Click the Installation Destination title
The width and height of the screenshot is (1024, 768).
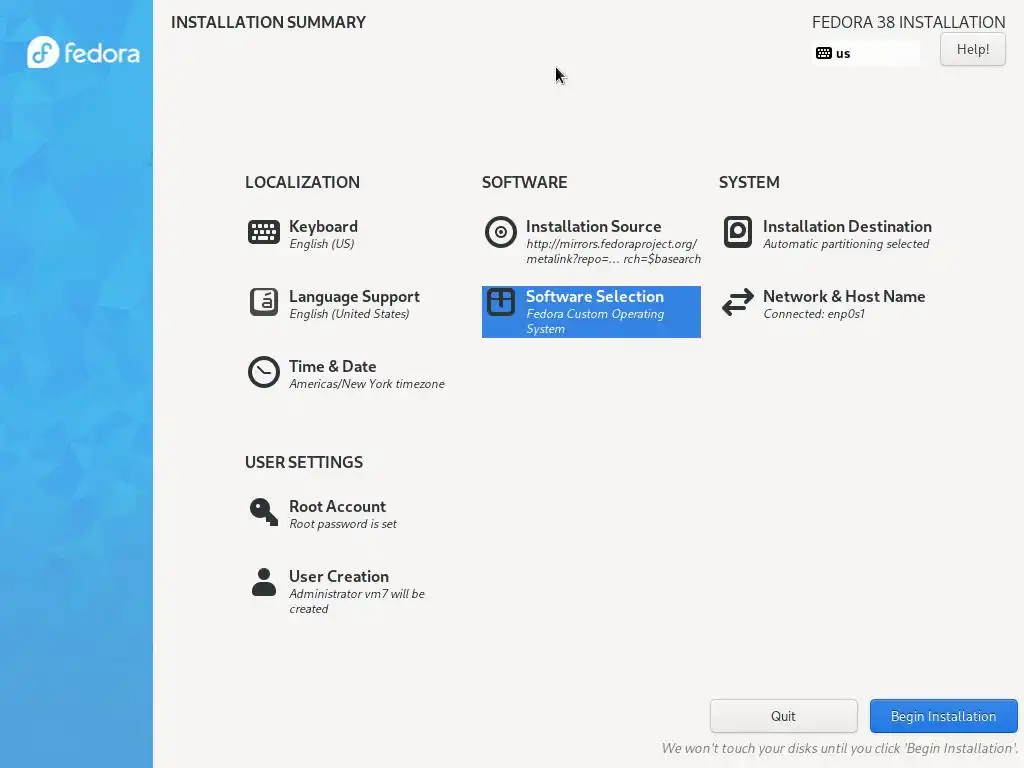(848, 227)
